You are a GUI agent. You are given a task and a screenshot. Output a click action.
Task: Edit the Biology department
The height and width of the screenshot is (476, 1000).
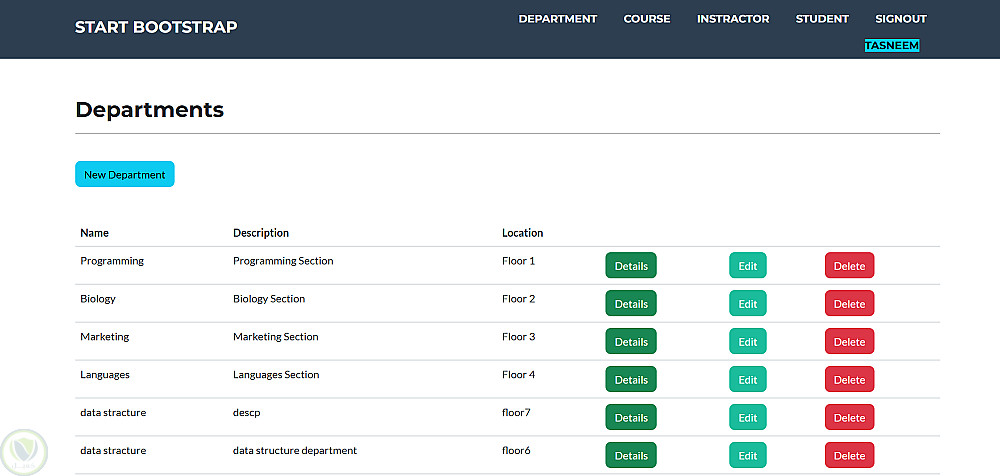click(748, 304)
